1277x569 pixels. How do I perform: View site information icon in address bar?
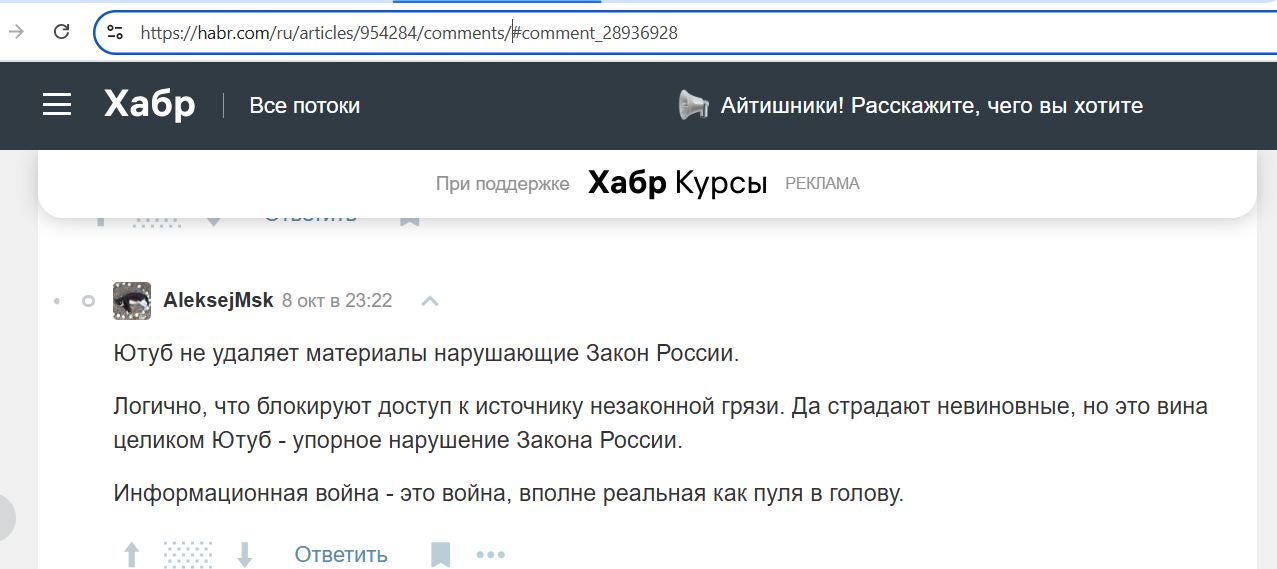[115, 32]
